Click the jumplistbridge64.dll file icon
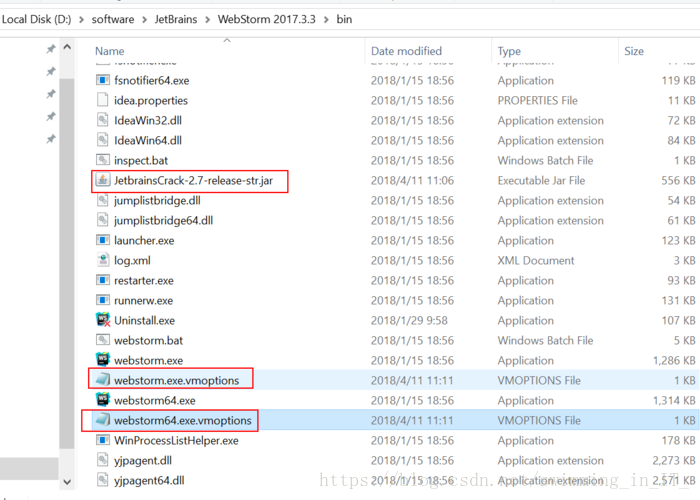Screen dimensions: 700x500 (x=103, y=220)
